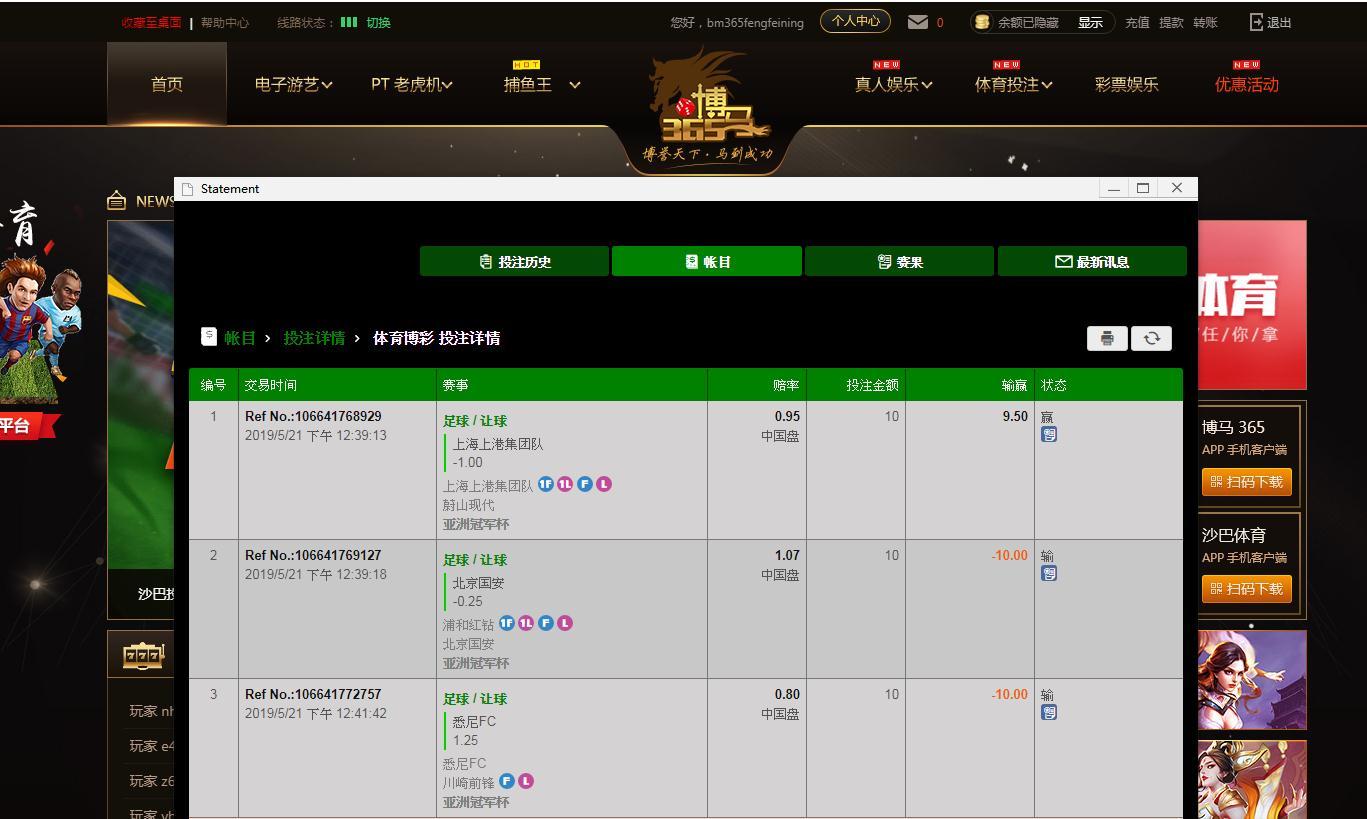Screen dimensions: 1367x819
Task: Click the 转账 transfer link
Action: [x=1205, y=22]
